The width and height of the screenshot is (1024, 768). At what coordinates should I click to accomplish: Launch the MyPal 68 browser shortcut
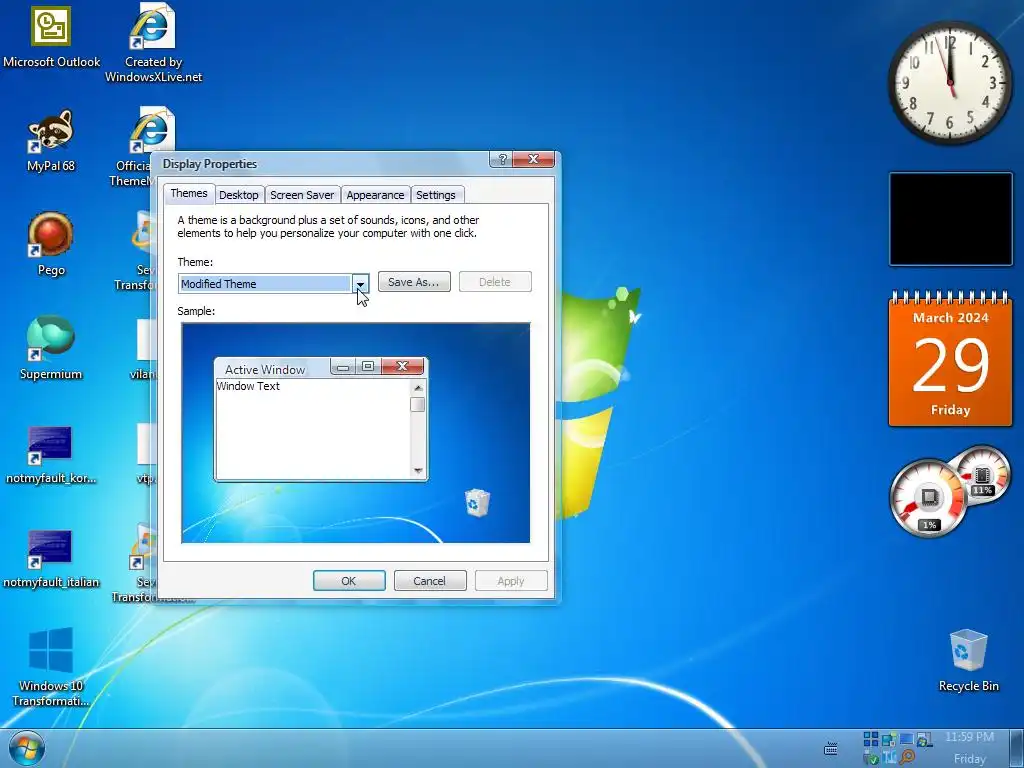51,140
